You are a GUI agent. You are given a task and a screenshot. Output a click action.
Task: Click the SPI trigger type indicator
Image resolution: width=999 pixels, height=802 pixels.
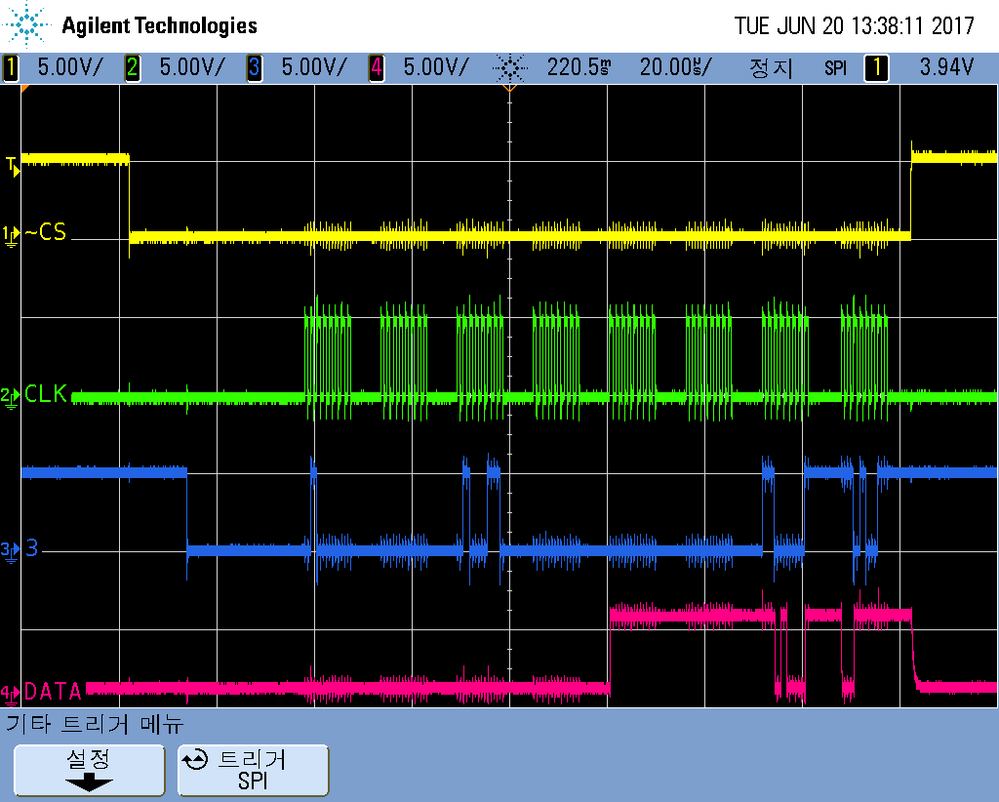835,68
